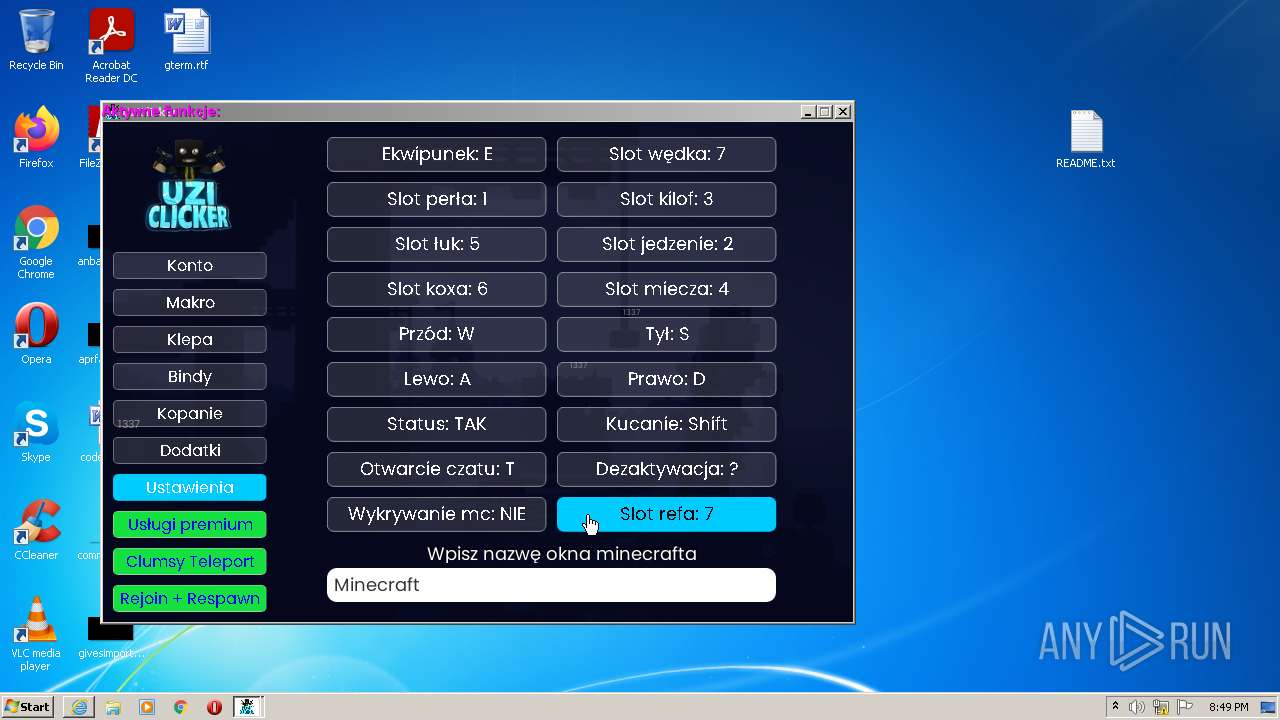The image size is (1280, 720).
Task: Change the Otwarcie czatu: T keybind
Action: point(437,469)
